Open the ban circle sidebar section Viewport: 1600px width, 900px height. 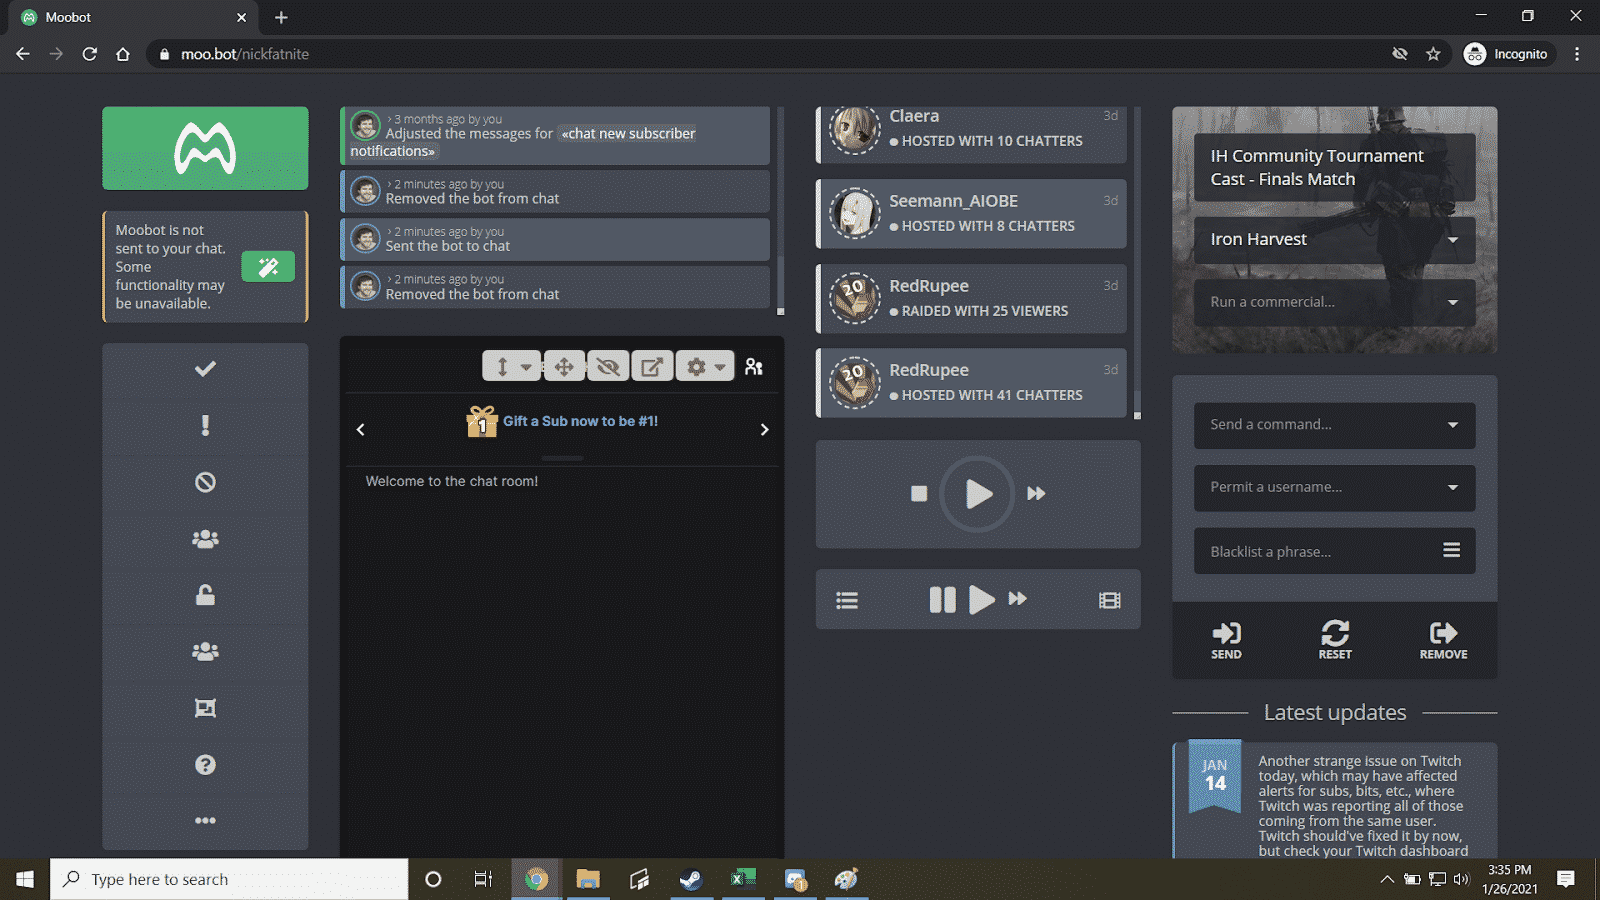tap(205, 482)
